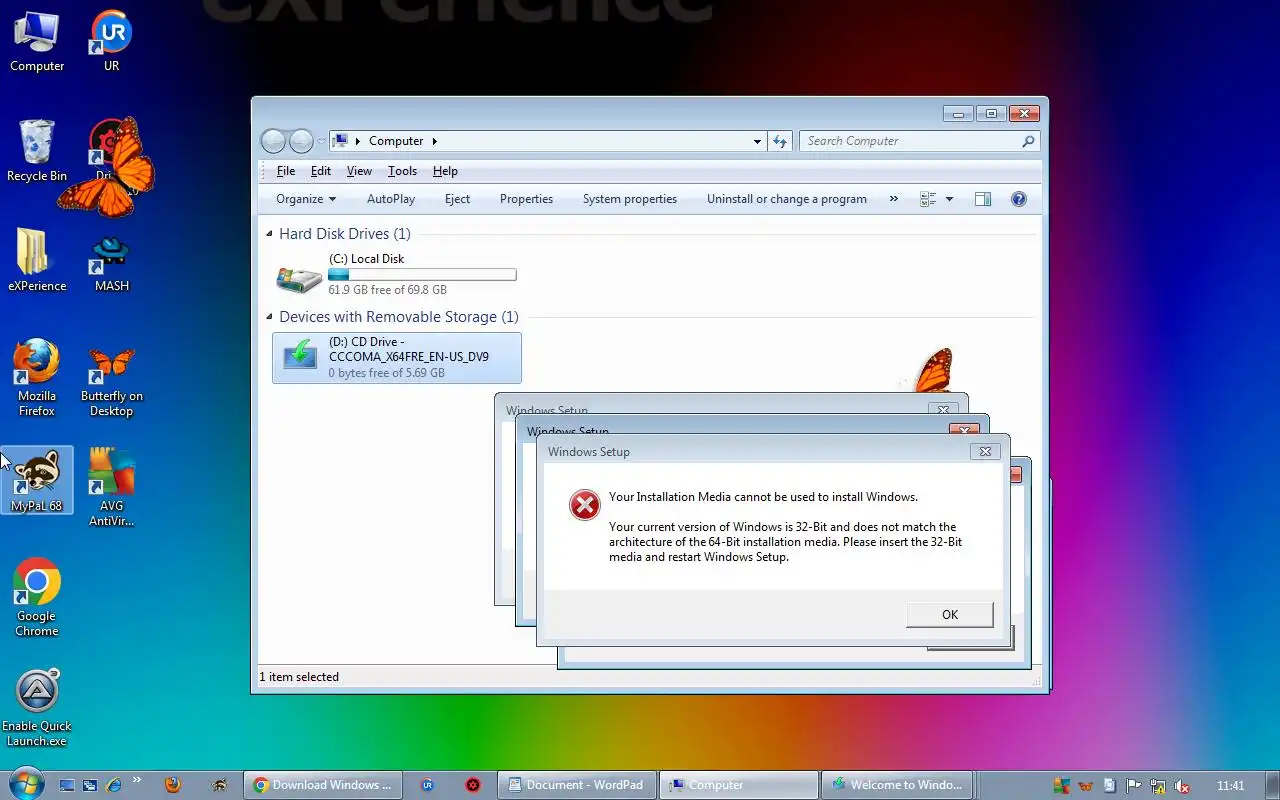1280x800 pixels.
Task: Click AutoPlay in the toolbar
Action: point(391,199)
